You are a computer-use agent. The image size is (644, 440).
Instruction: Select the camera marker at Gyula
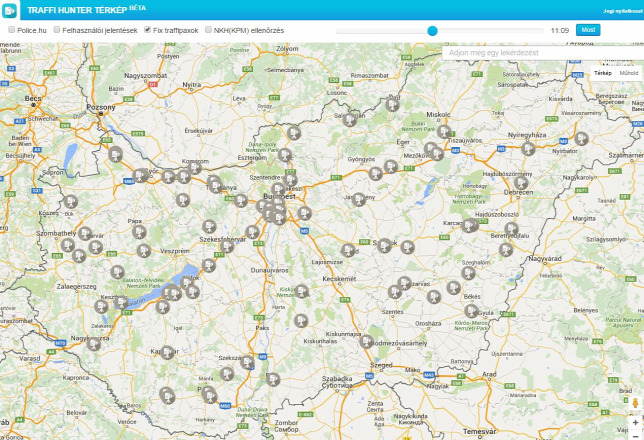click(x=472, y=311)
